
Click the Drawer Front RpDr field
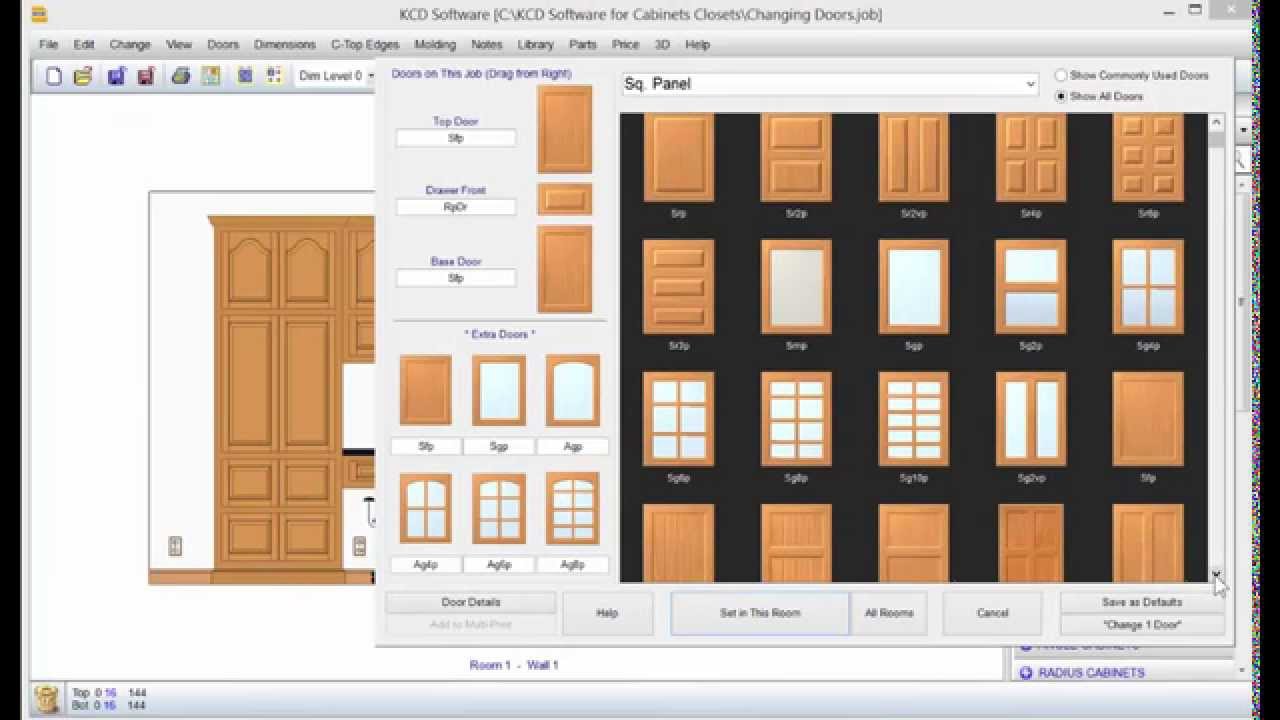click(456, 207)
